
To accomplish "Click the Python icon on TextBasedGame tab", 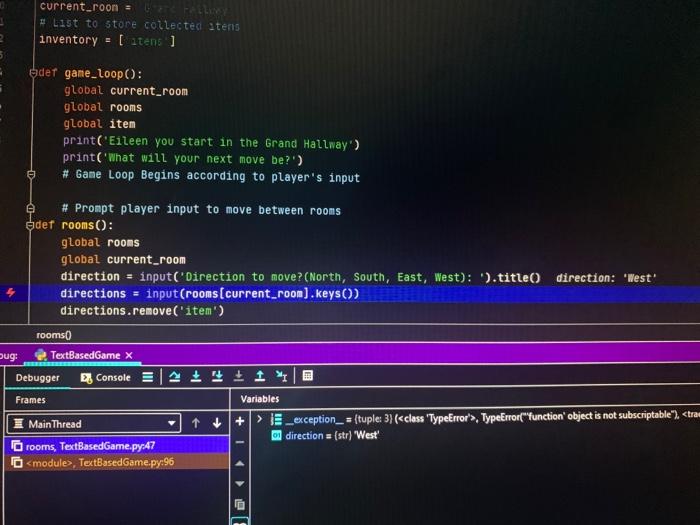I will click(41, 355).
